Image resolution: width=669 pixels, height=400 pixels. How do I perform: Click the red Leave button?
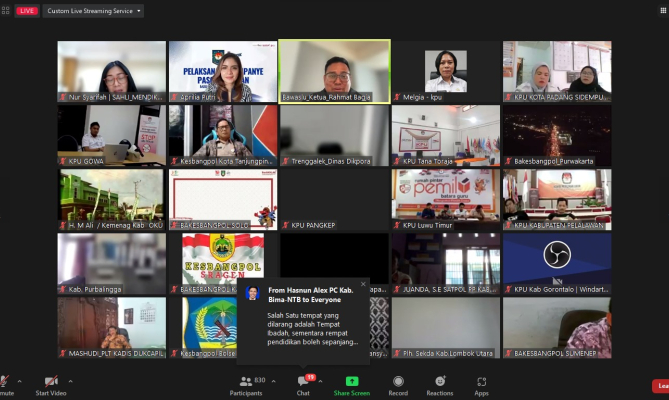point(660,386)
